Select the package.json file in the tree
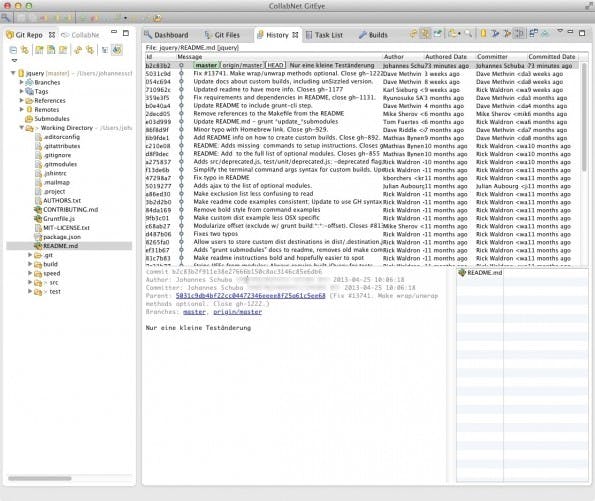Viewport: 595px width, 501px height. click(62, 237)
